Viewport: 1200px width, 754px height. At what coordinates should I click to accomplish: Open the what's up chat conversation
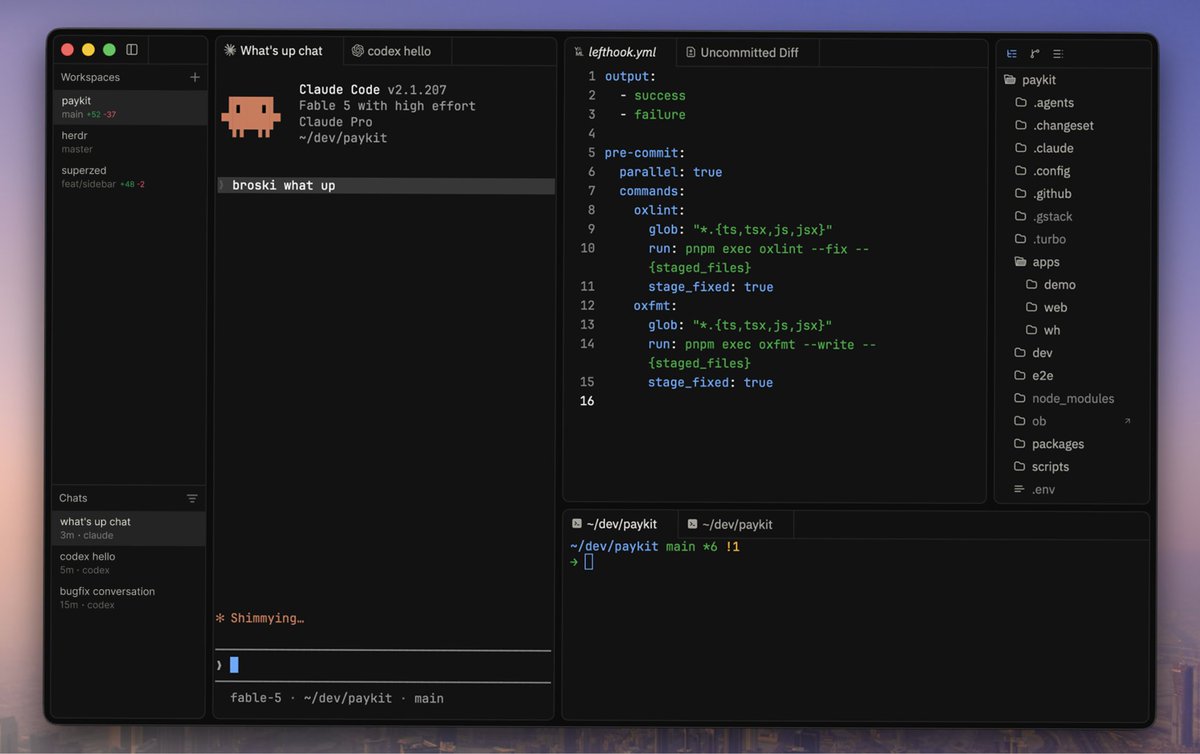click(x=129, y=528)
